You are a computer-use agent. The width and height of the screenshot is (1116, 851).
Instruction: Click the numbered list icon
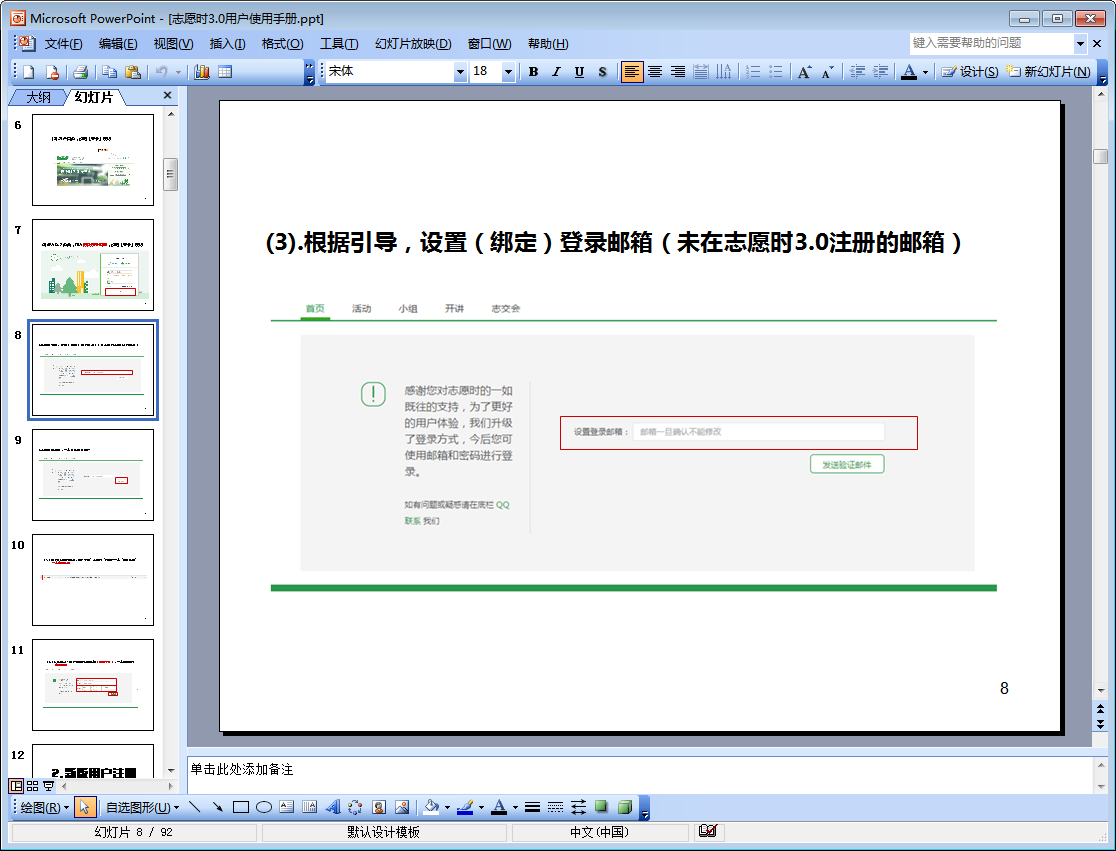pos(753,72)
